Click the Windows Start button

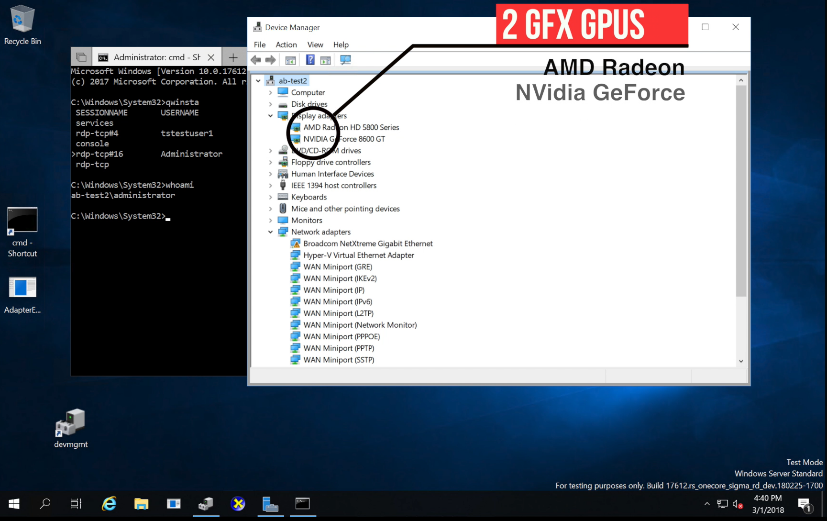(15, 504)
